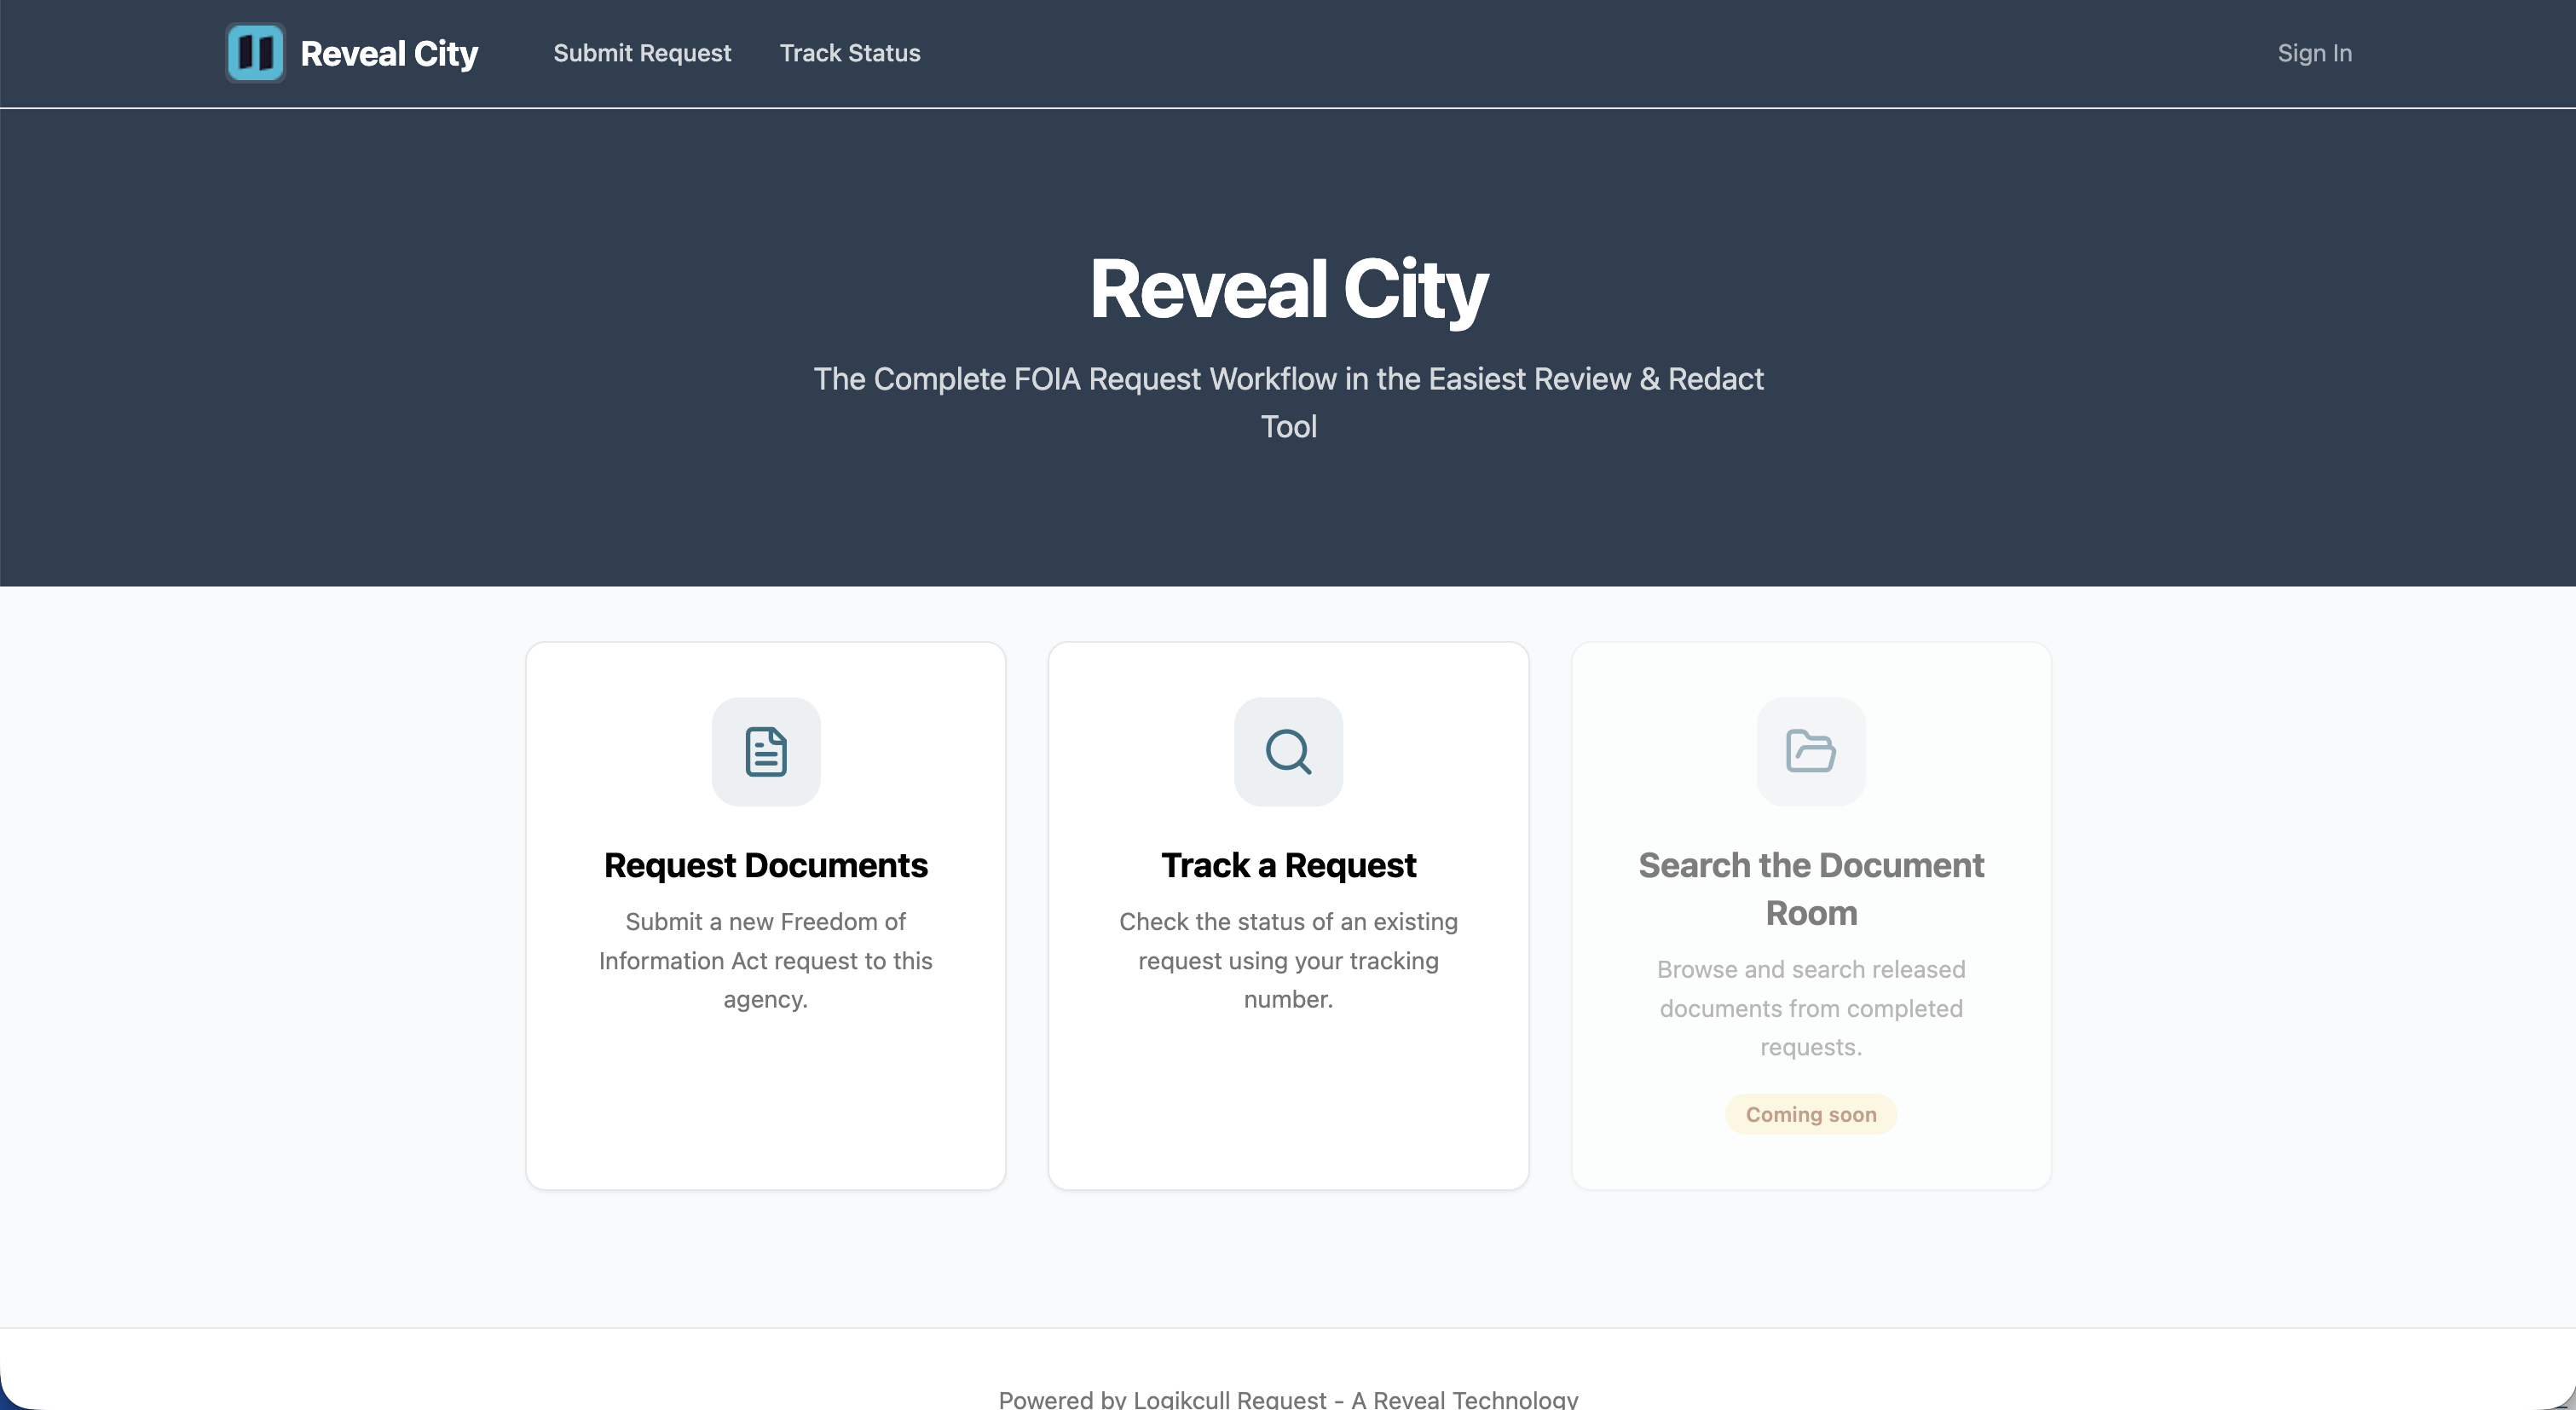This screenshot has height=1410, width=2576.
Task: Select the Search the Document Room heading
Action: point(1811,889)
